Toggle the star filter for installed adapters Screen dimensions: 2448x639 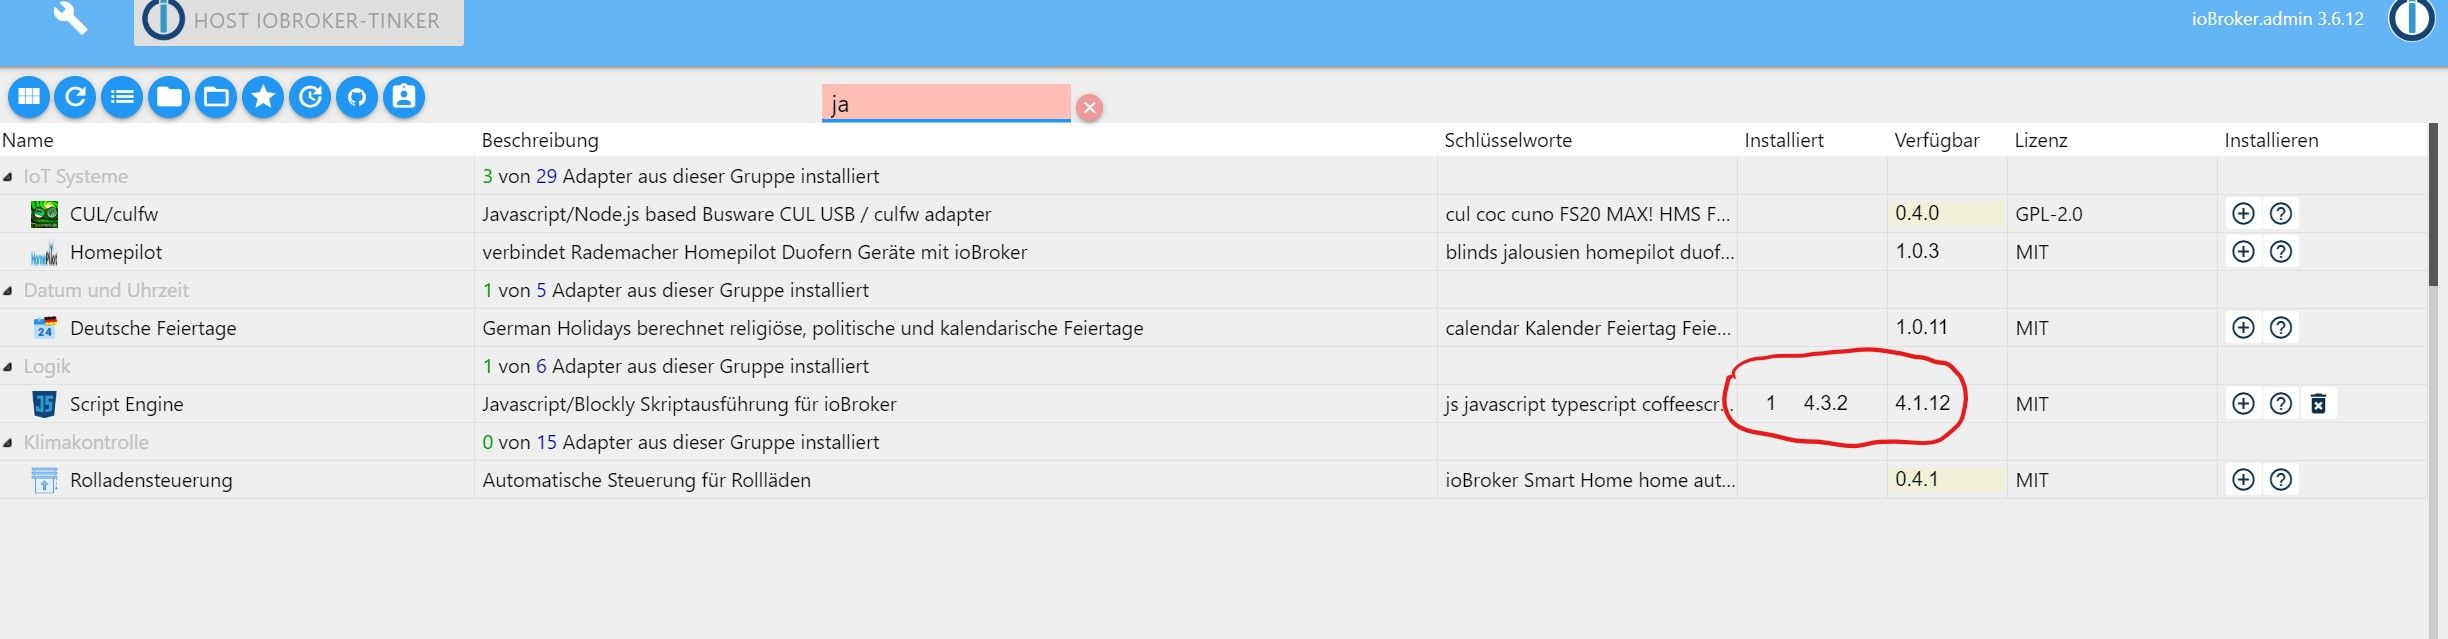pos(263,97)
